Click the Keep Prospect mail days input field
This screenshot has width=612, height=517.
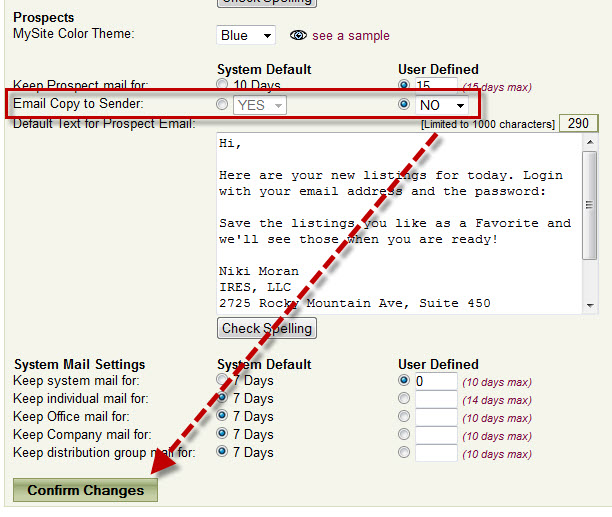point(435,86)
